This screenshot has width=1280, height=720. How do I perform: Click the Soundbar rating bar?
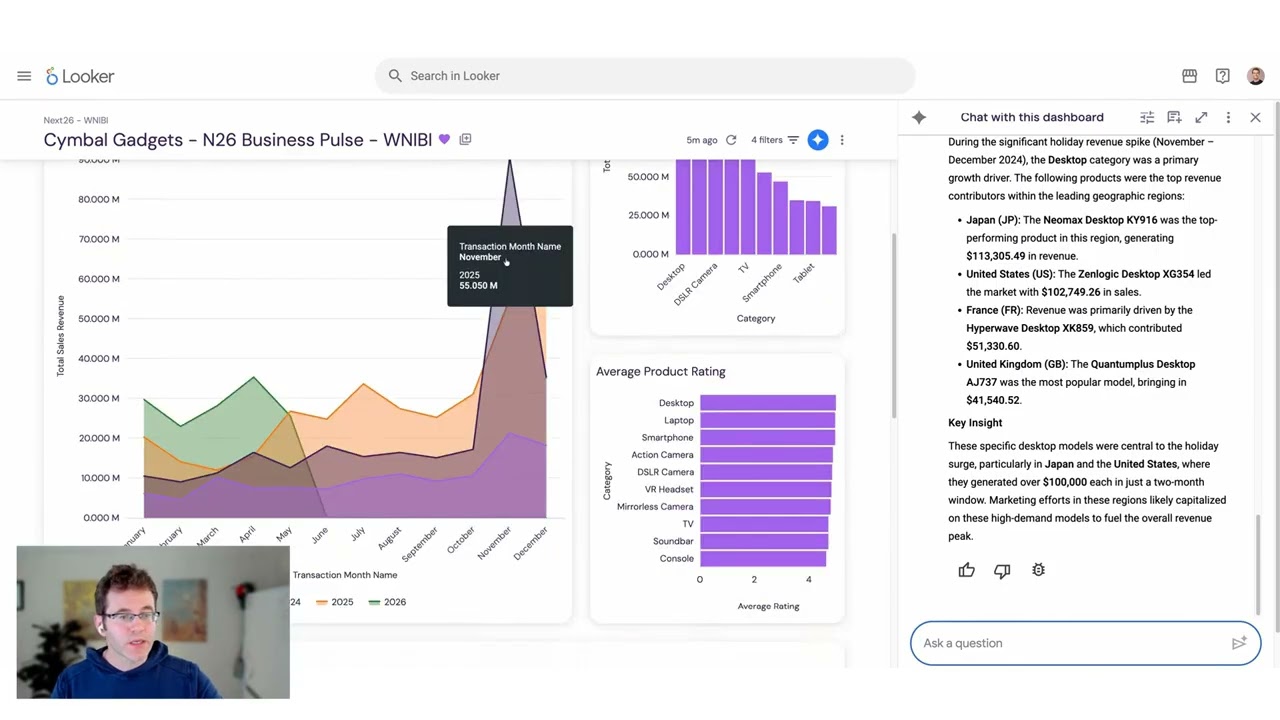click(x=764, y=541)
